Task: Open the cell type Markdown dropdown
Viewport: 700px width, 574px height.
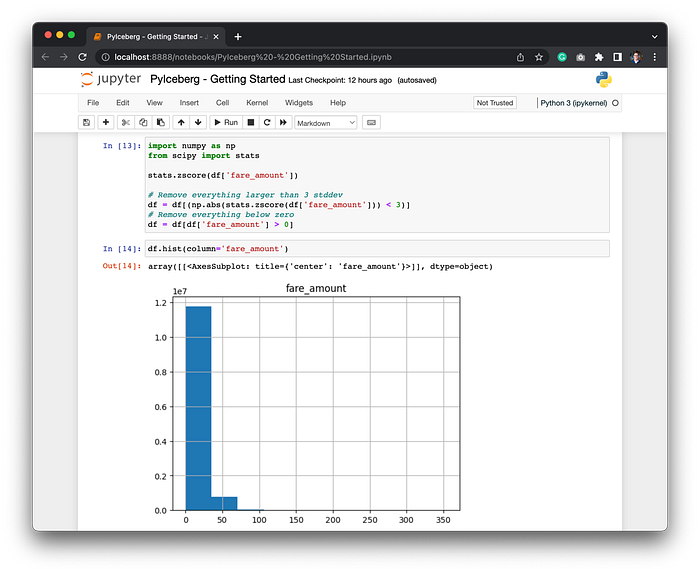Action: coord(325,123)
